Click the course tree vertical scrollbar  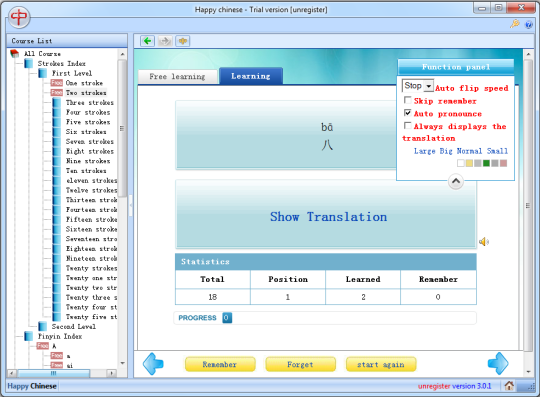pos(122,128)
